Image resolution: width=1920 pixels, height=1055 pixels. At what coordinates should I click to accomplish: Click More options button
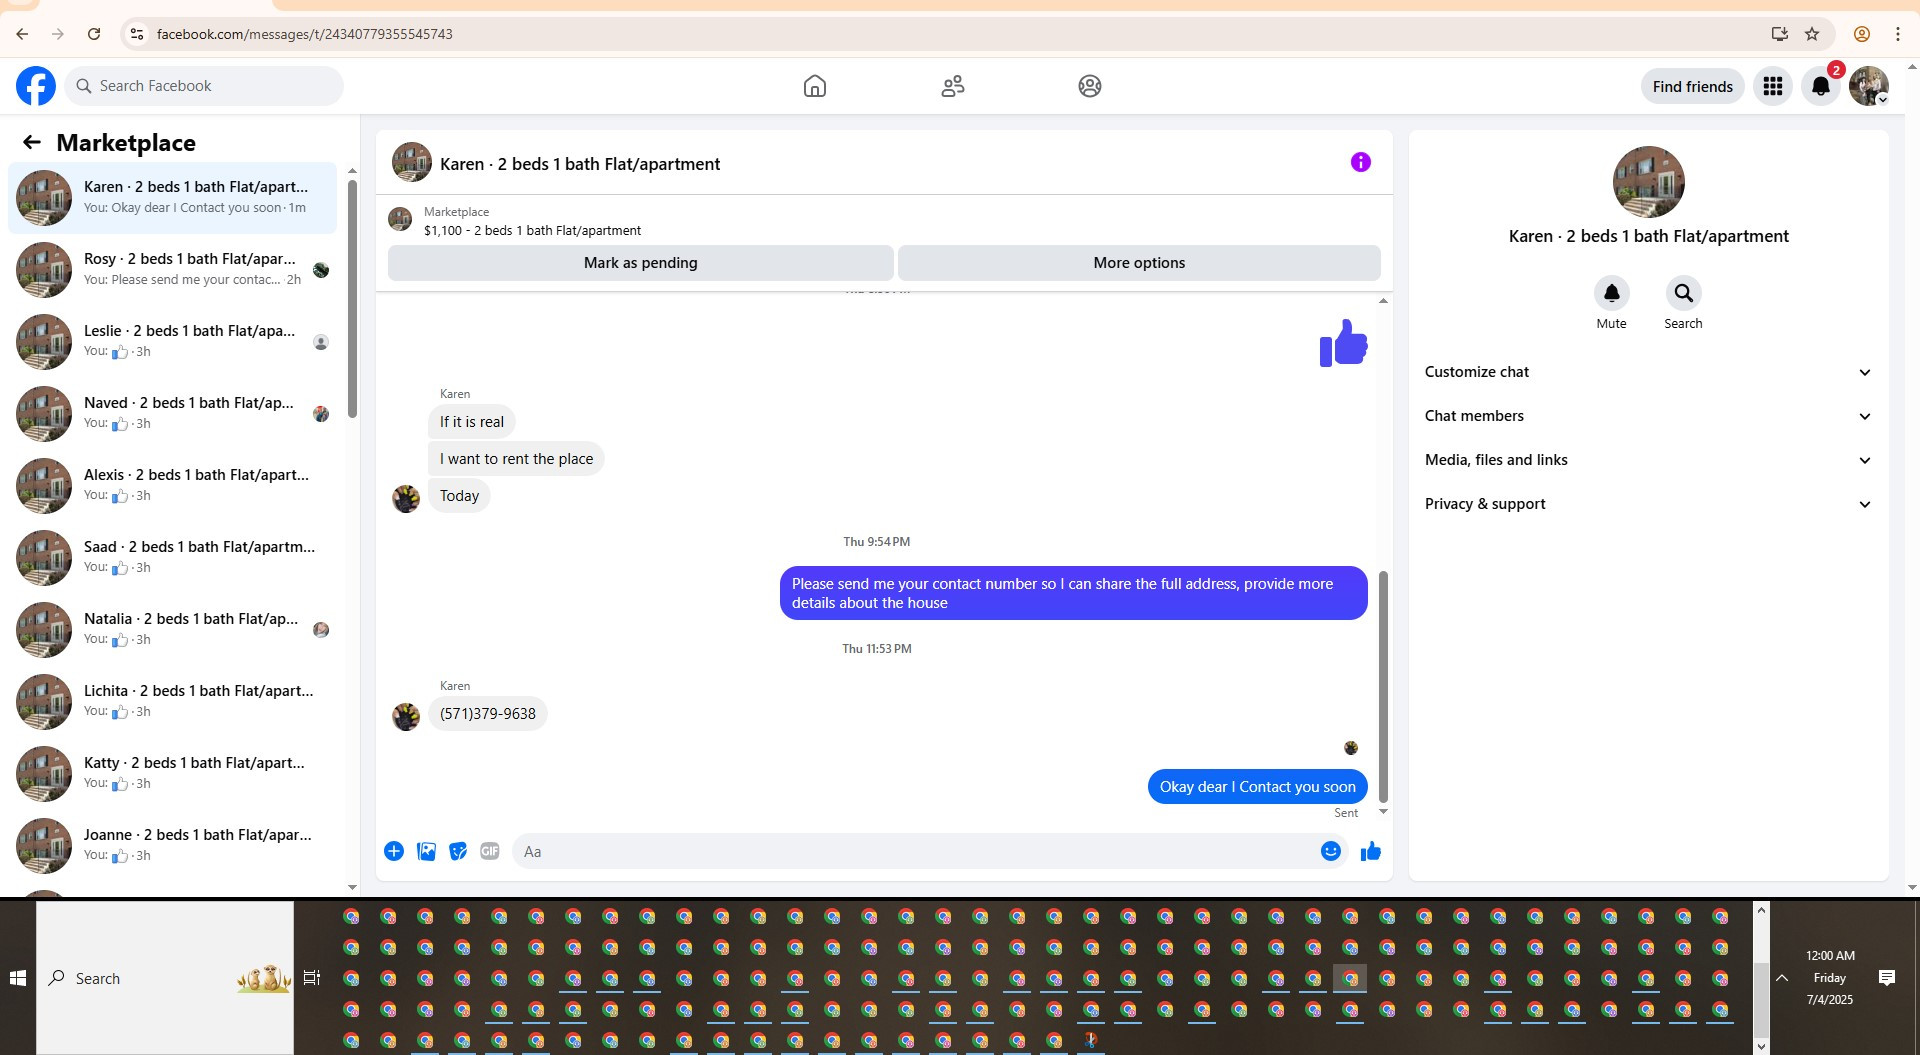1139,263
